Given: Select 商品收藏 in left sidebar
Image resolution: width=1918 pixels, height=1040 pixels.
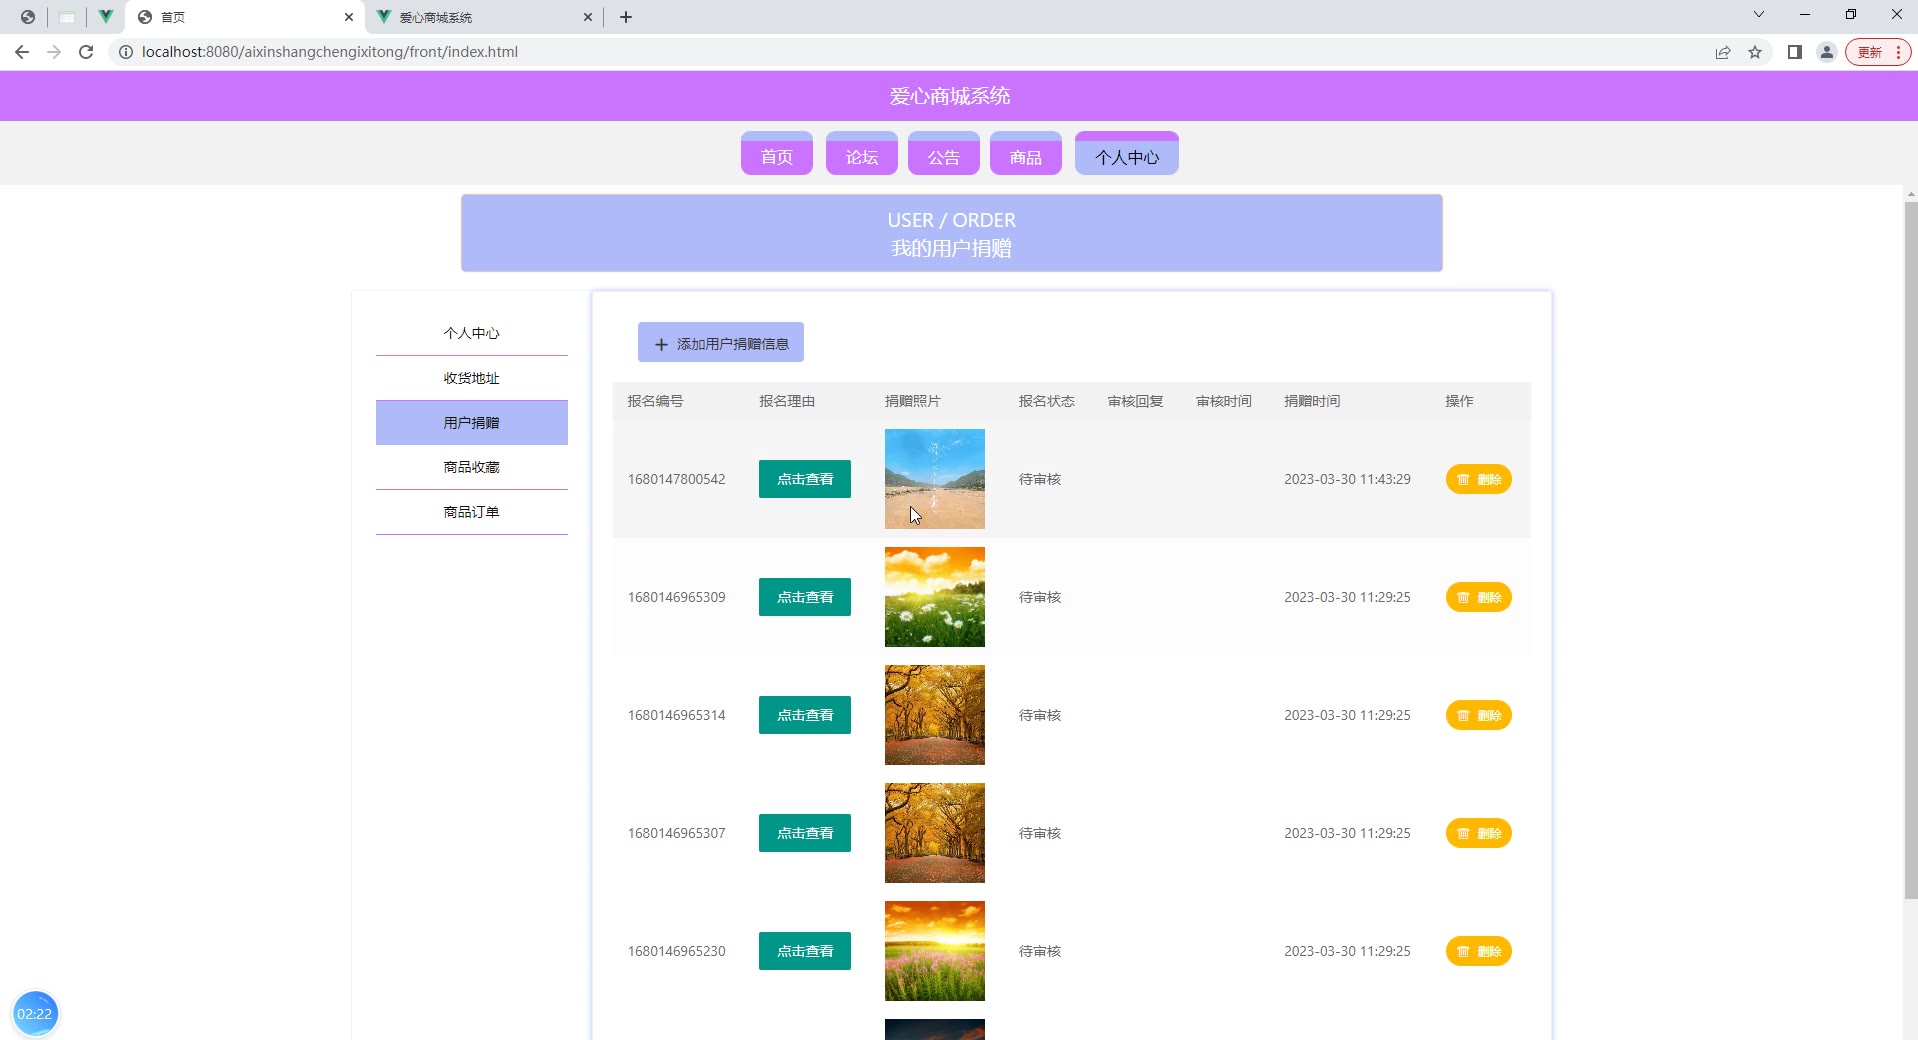Looking at the screenshot, I should [472, 467].
